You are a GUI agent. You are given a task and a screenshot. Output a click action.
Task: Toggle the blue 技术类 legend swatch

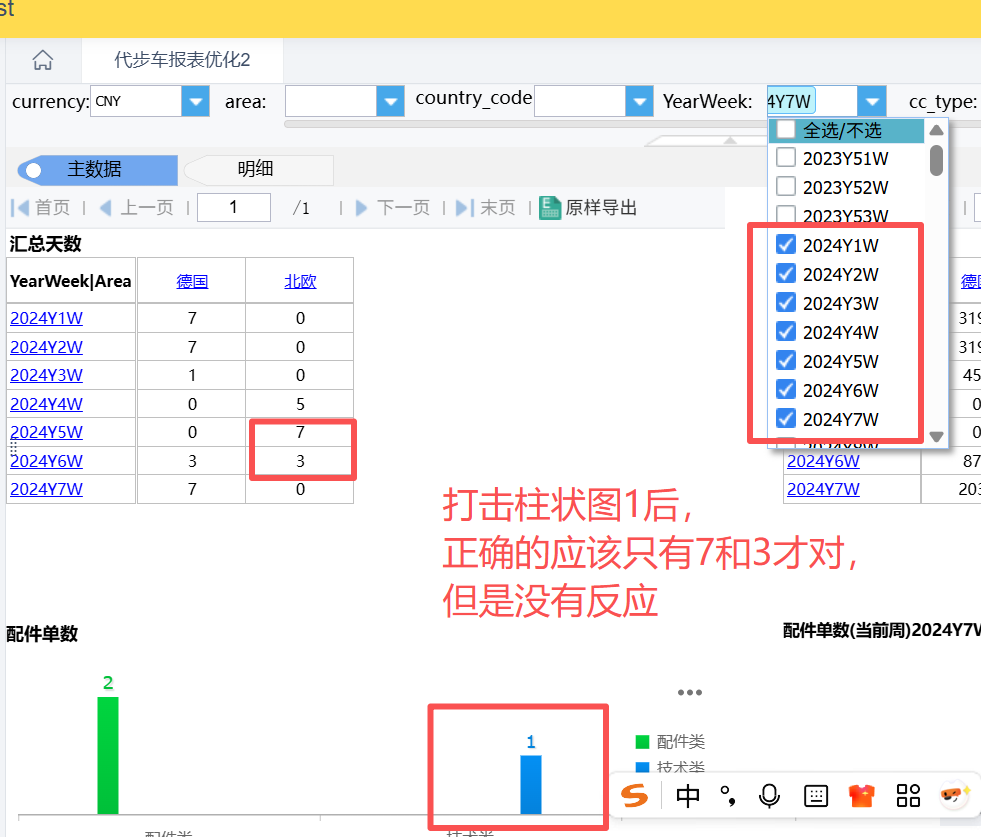(642, 767)
